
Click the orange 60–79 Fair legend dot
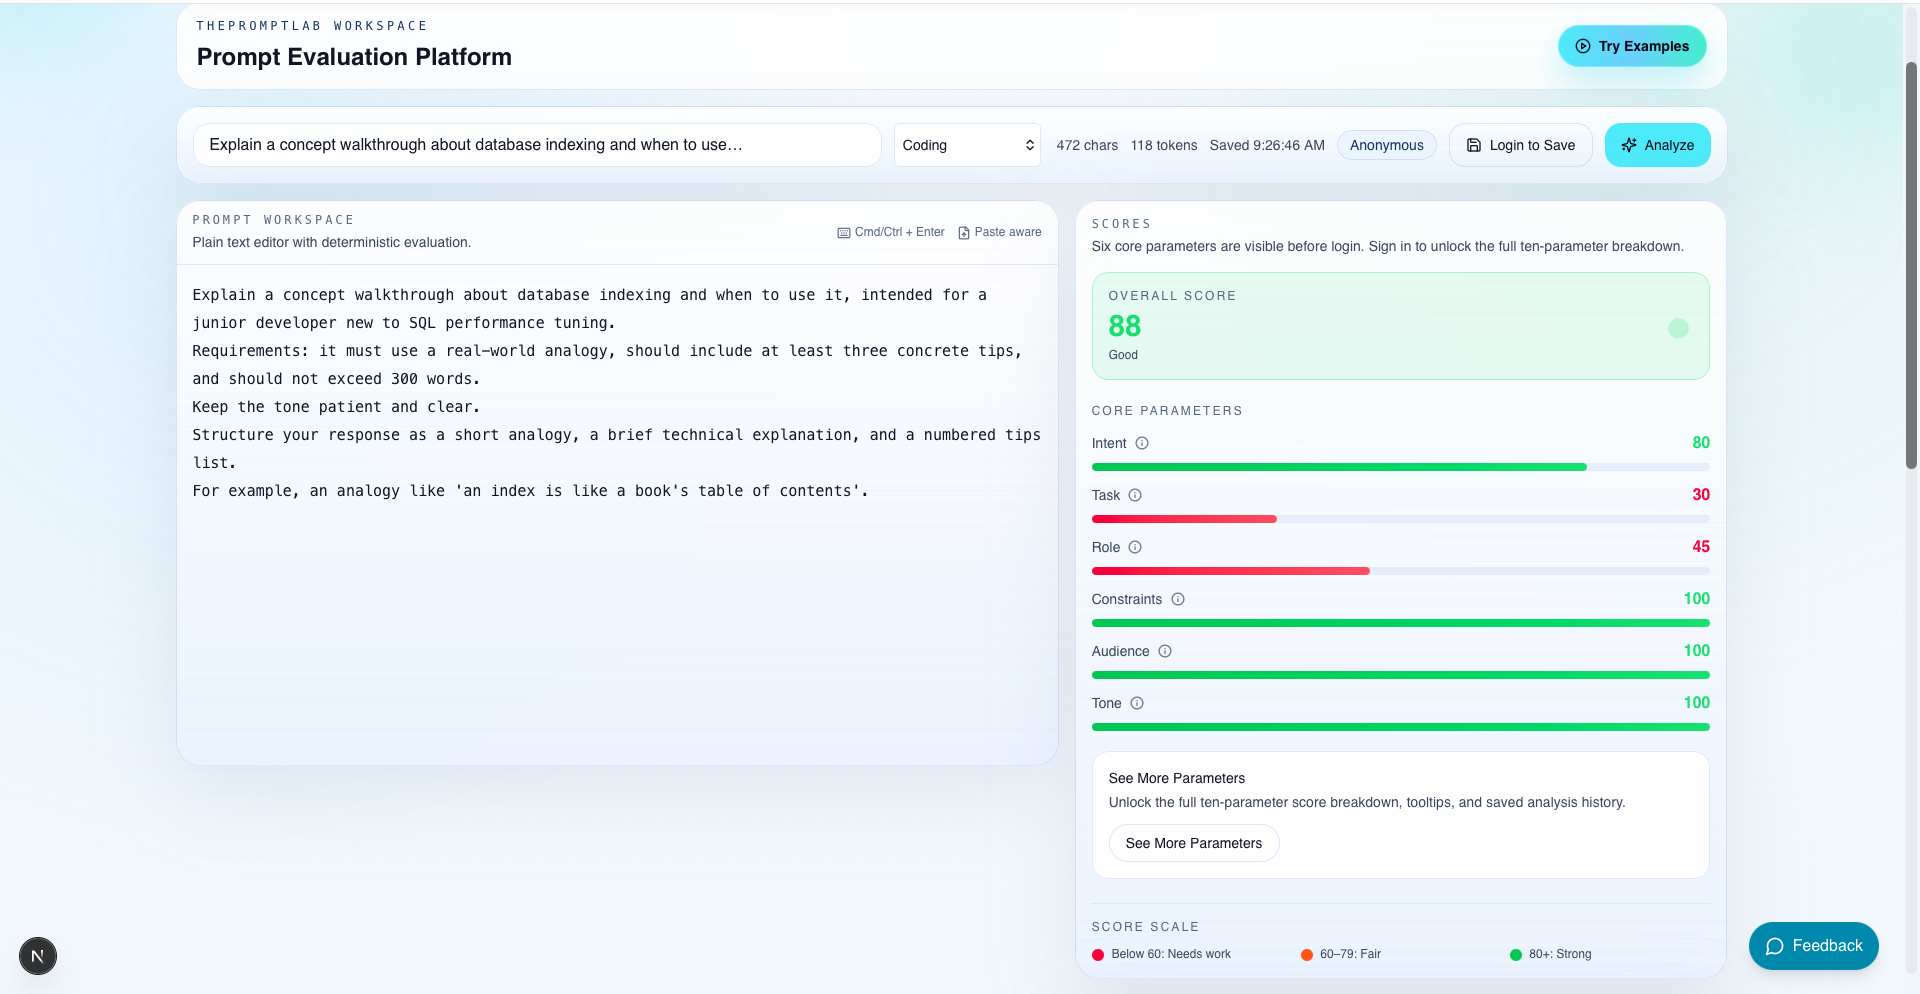pyautogui.click(x=1307, y=955)
